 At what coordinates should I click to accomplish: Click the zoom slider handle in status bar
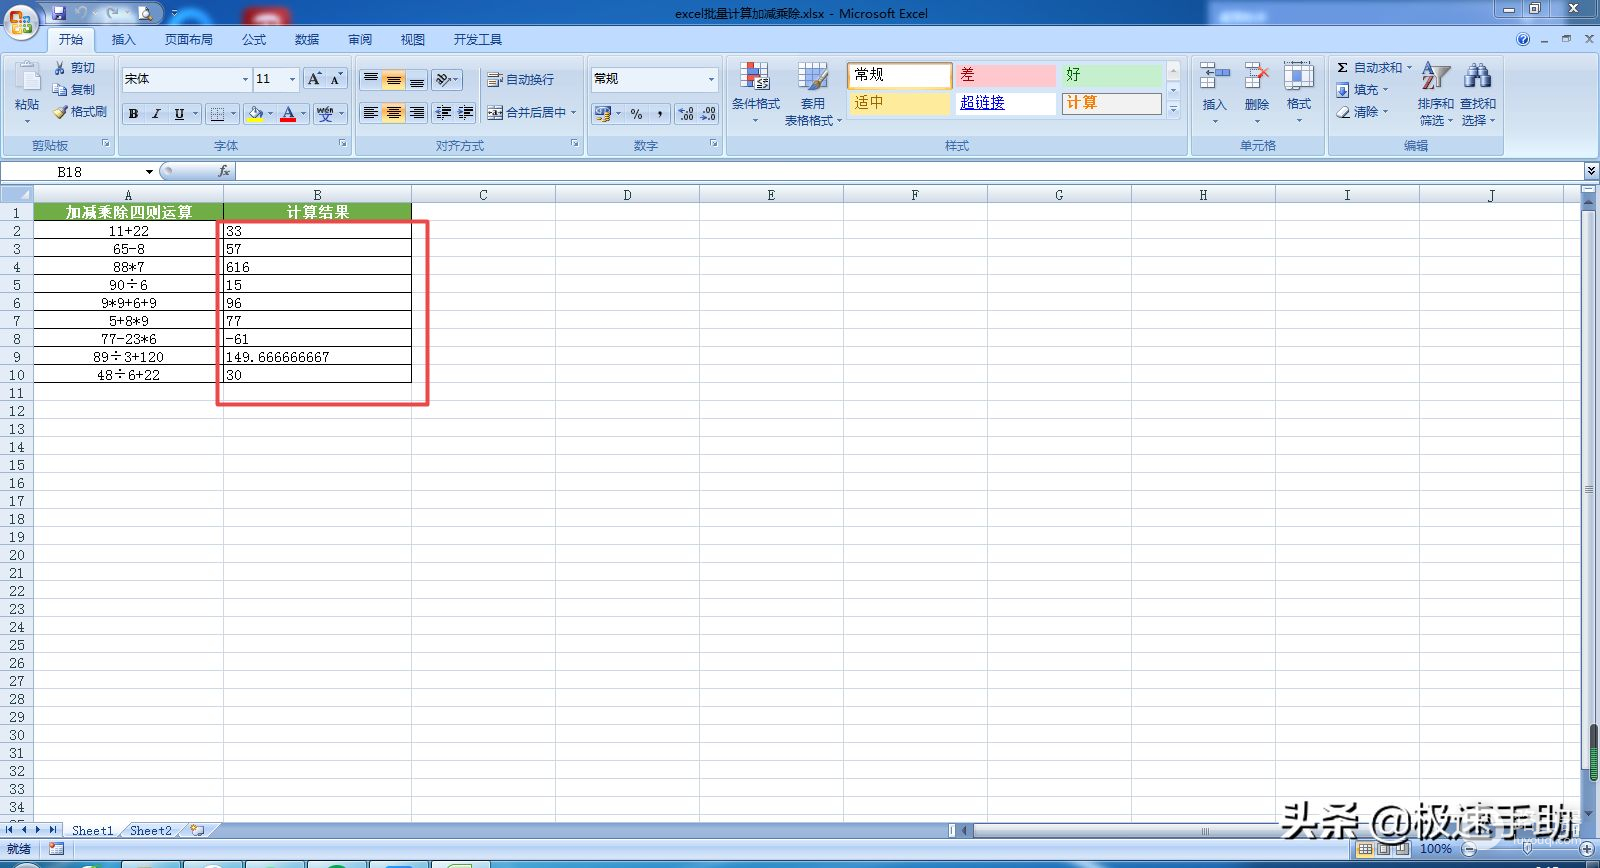(1527, 849)
